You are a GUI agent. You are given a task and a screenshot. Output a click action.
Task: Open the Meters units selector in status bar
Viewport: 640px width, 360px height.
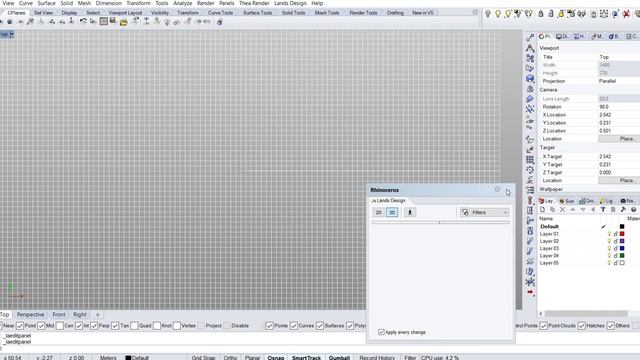108,358
